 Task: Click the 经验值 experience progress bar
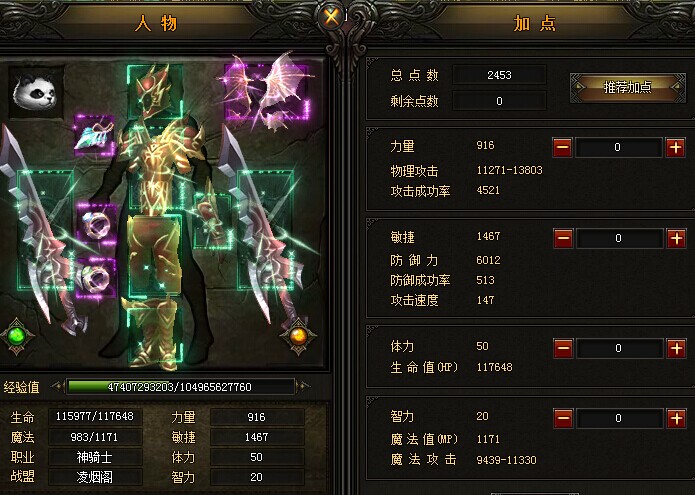point(180,387)
